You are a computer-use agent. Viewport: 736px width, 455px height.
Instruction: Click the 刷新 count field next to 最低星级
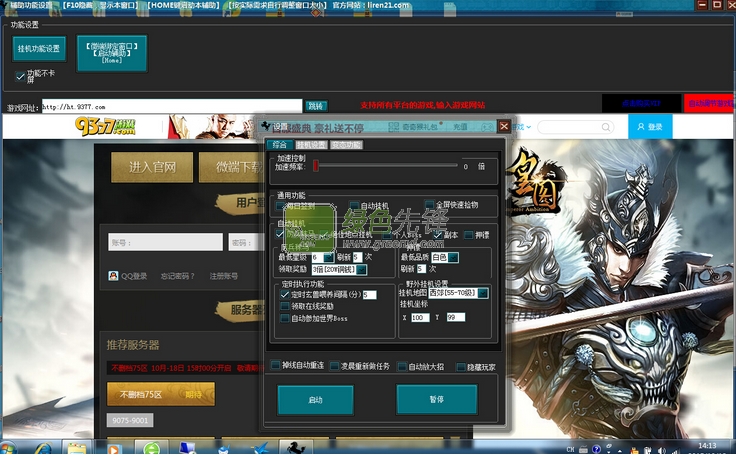[x=357, y=257]
